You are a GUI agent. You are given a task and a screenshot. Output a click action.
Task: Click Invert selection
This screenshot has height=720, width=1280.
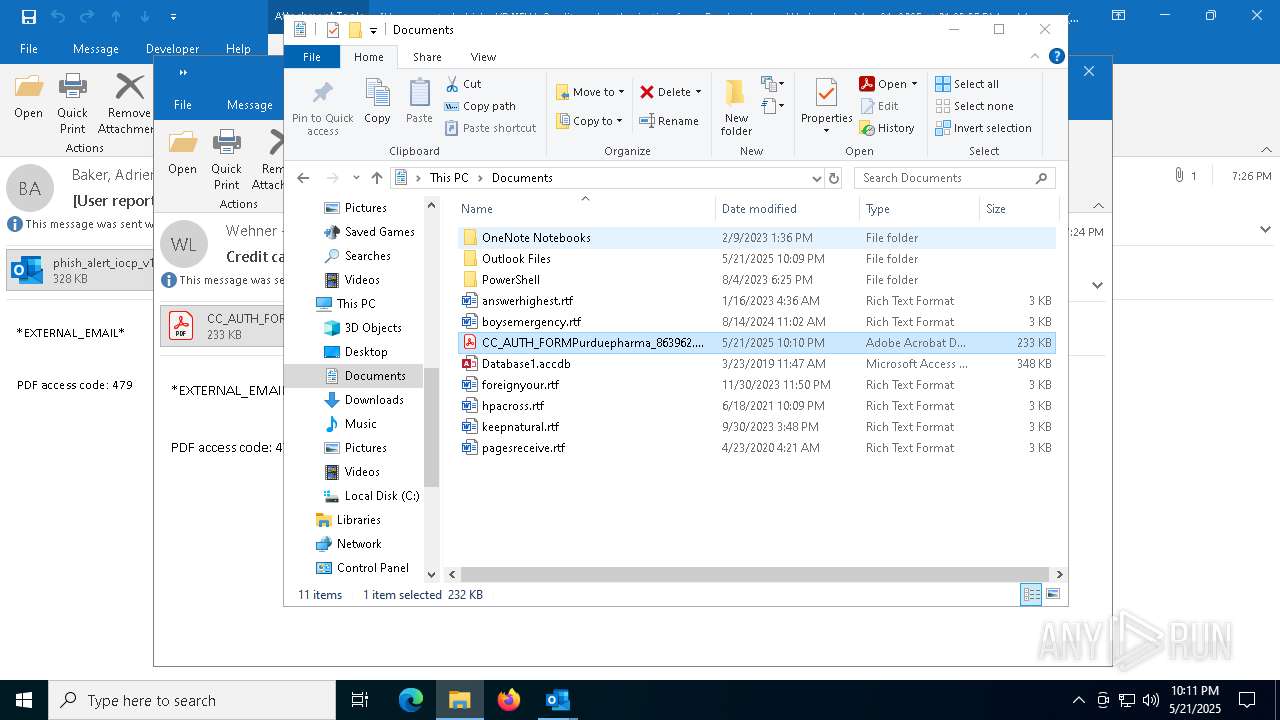click(984, 128)
